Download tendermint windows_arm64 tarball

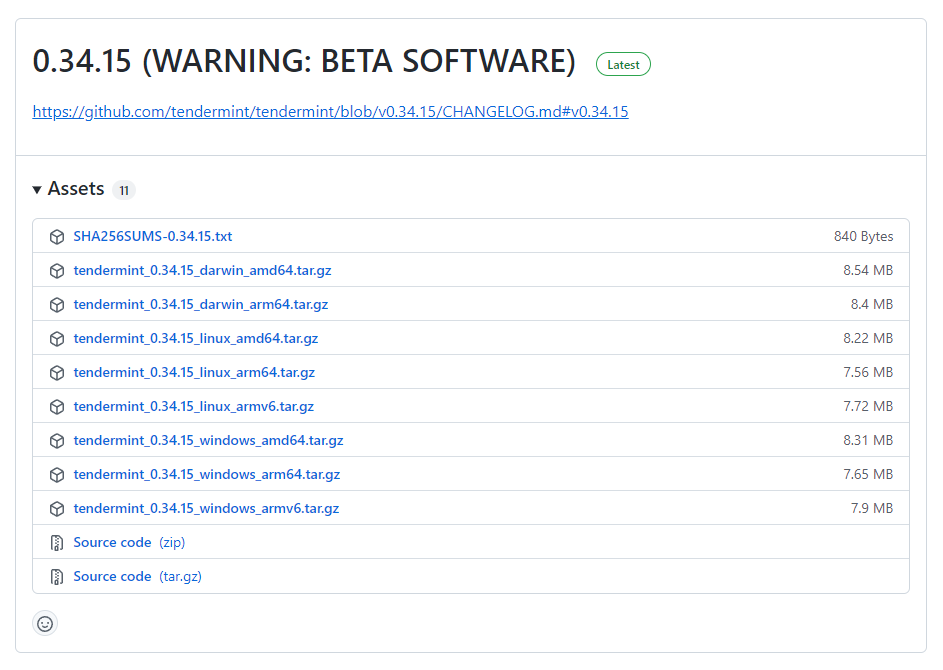click(x=207, y=475)
